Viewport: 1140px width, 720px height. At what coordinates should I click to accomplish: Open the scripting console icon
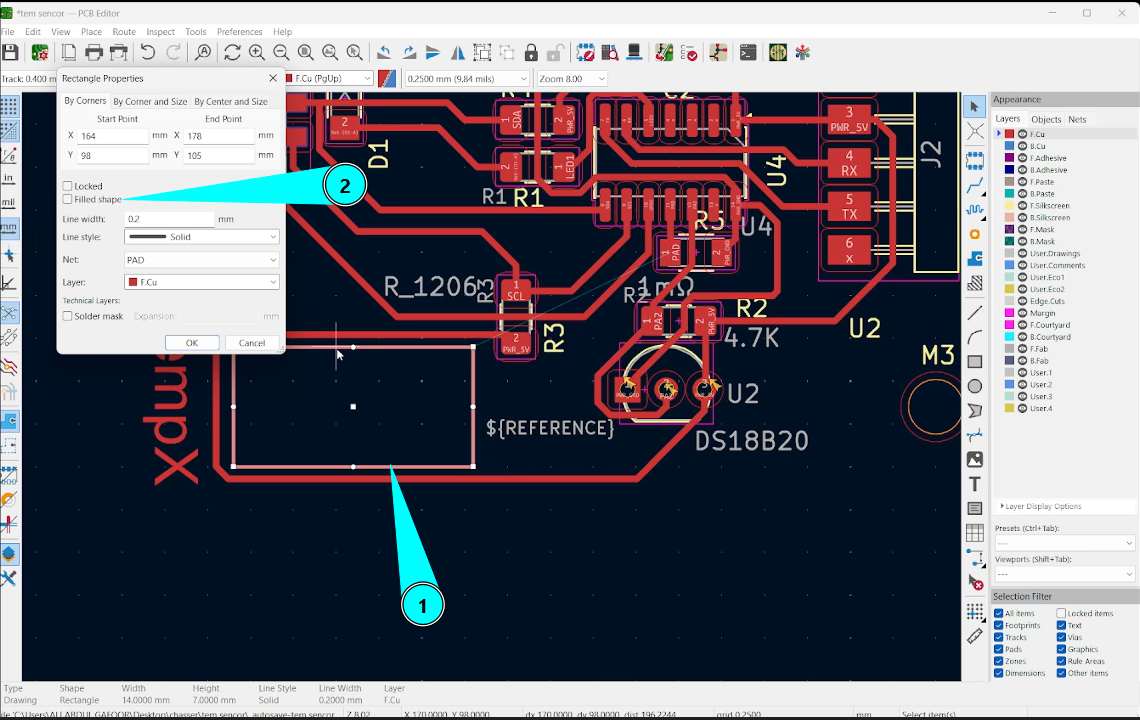coord(747,52)
